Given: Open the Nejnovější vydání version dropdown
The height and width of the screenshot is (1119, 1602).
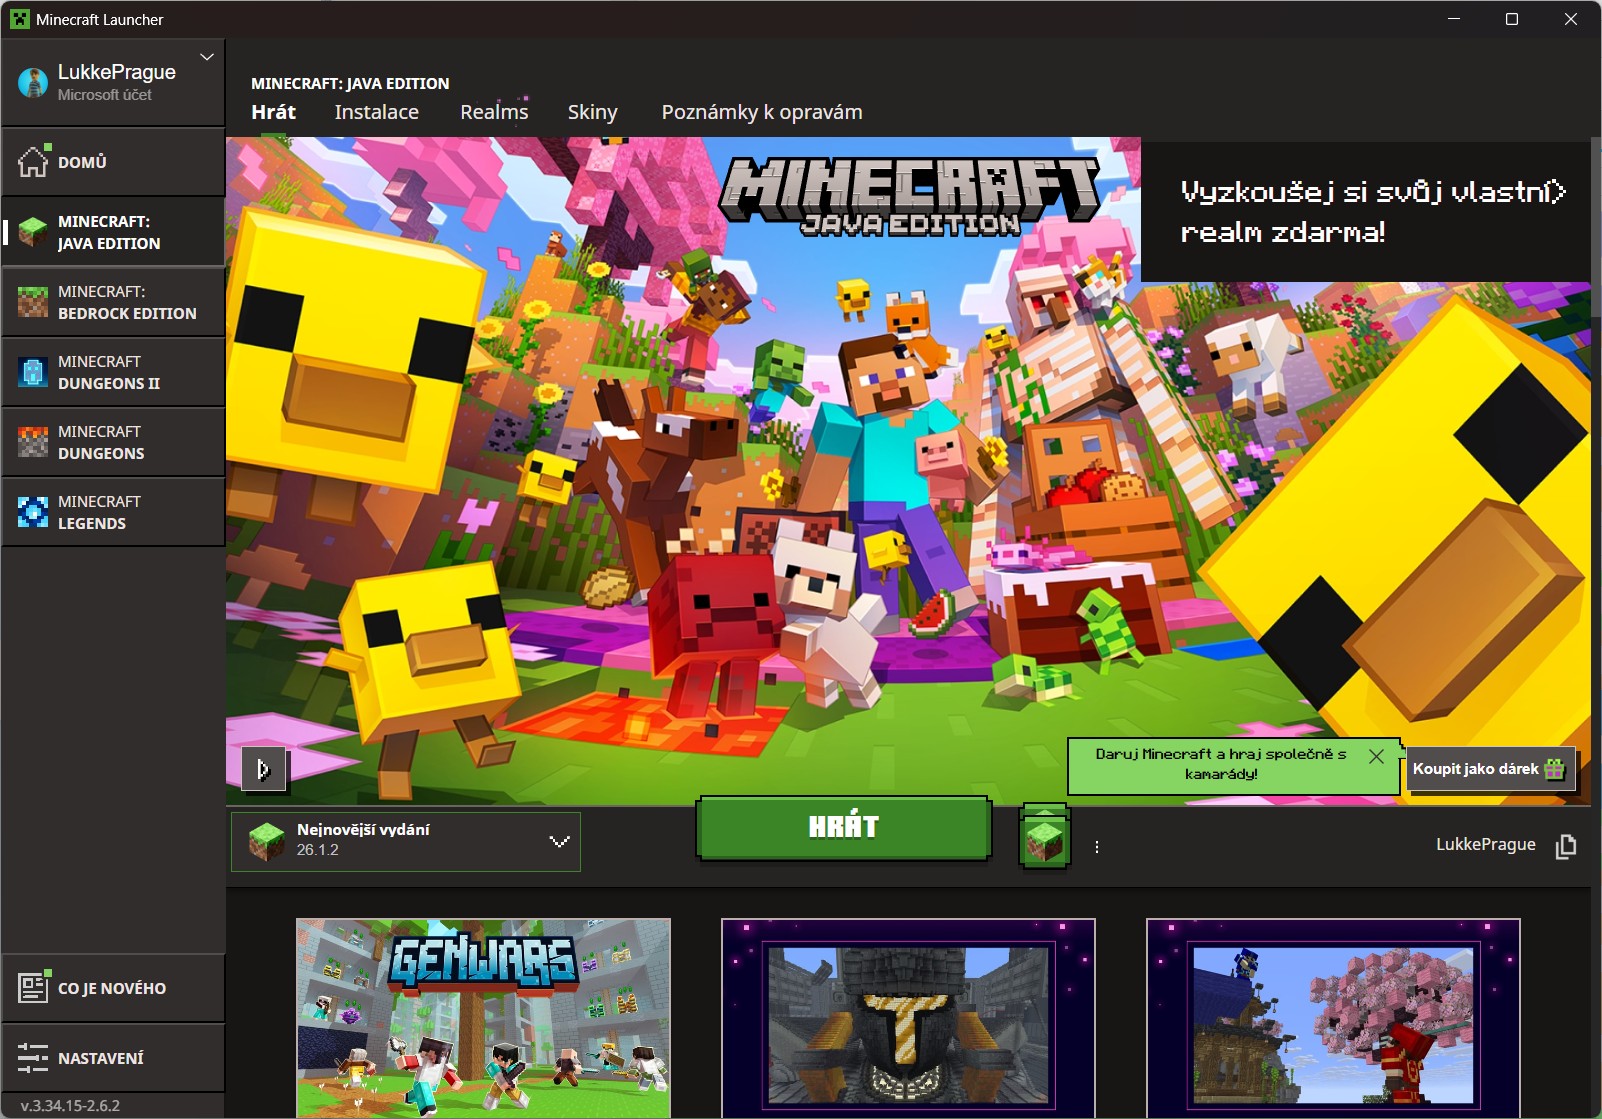Looking at the screenshot, I should pos(406,841).
